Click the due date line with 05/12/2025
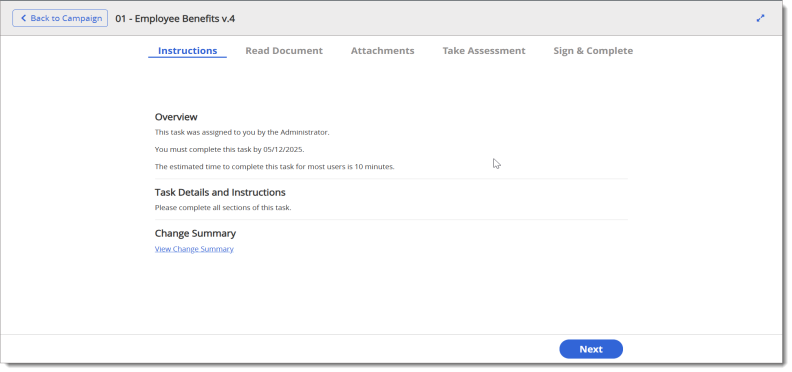 click(229, 150)
